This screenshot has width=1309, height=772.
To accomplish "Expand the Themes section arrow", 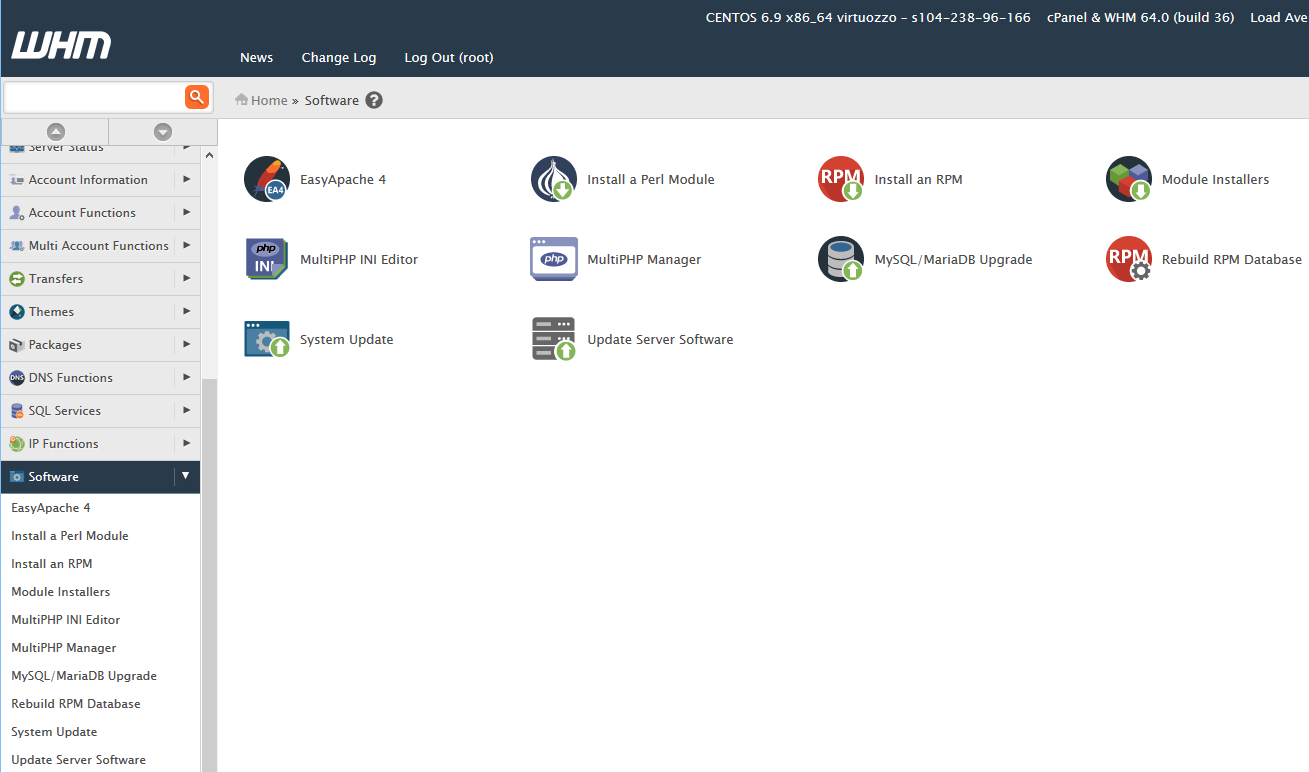I will (x=187, y=312).
